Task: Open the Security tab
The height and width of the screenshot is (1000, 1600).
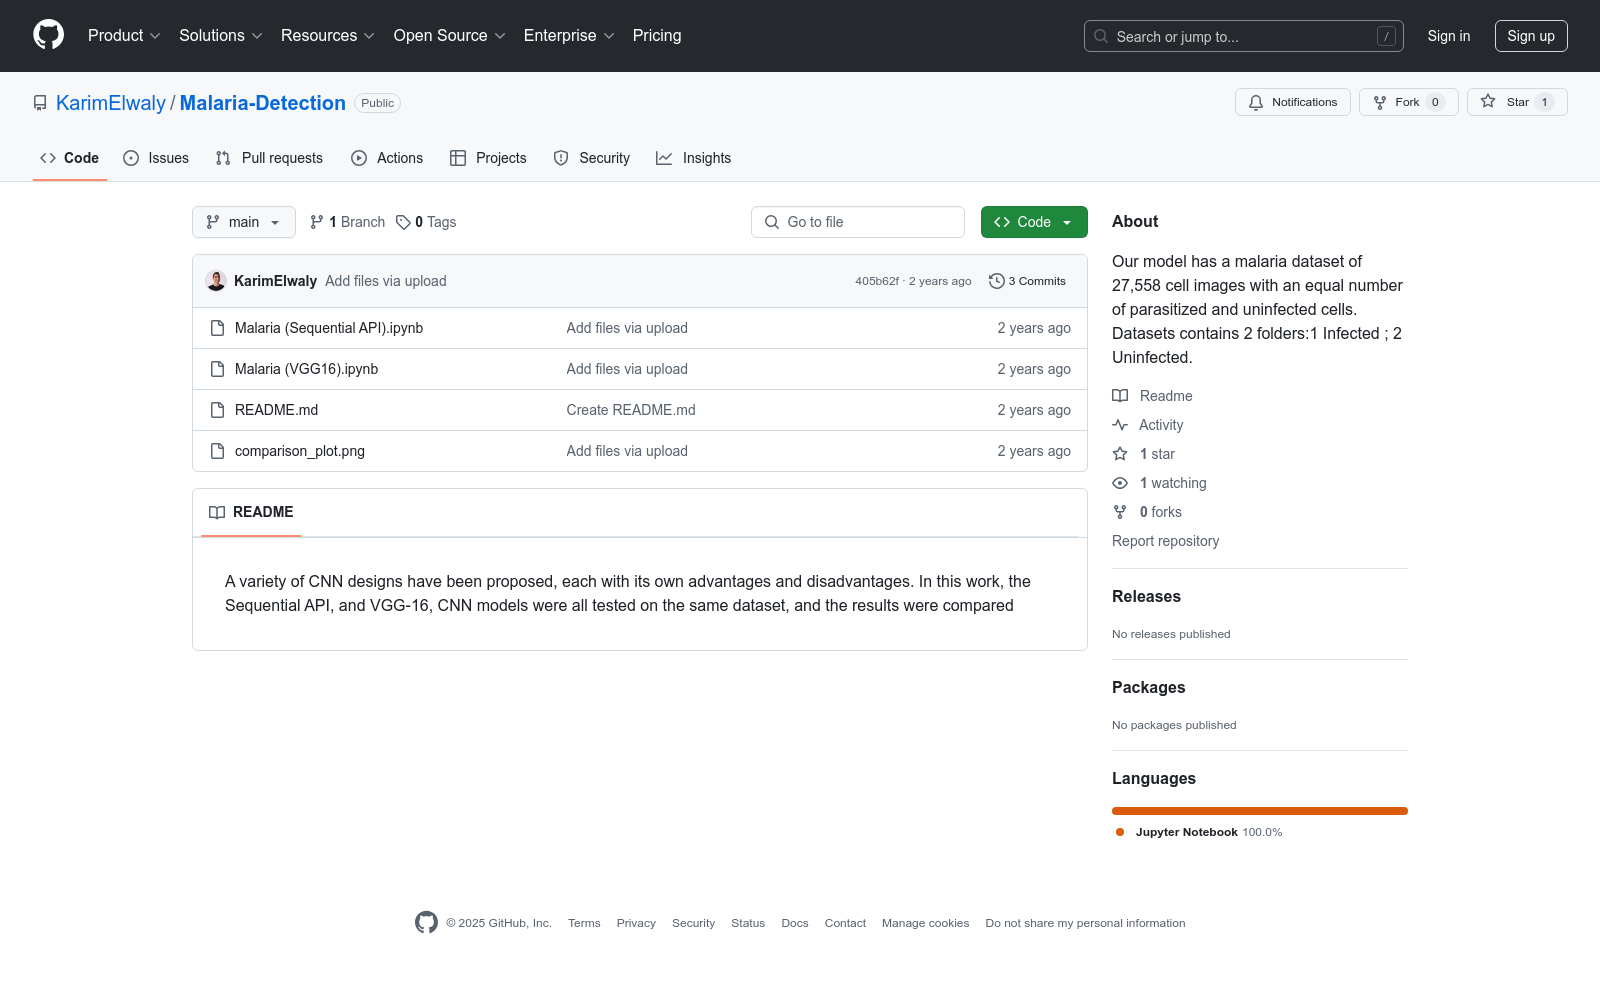Action: [x=592, y=158]
